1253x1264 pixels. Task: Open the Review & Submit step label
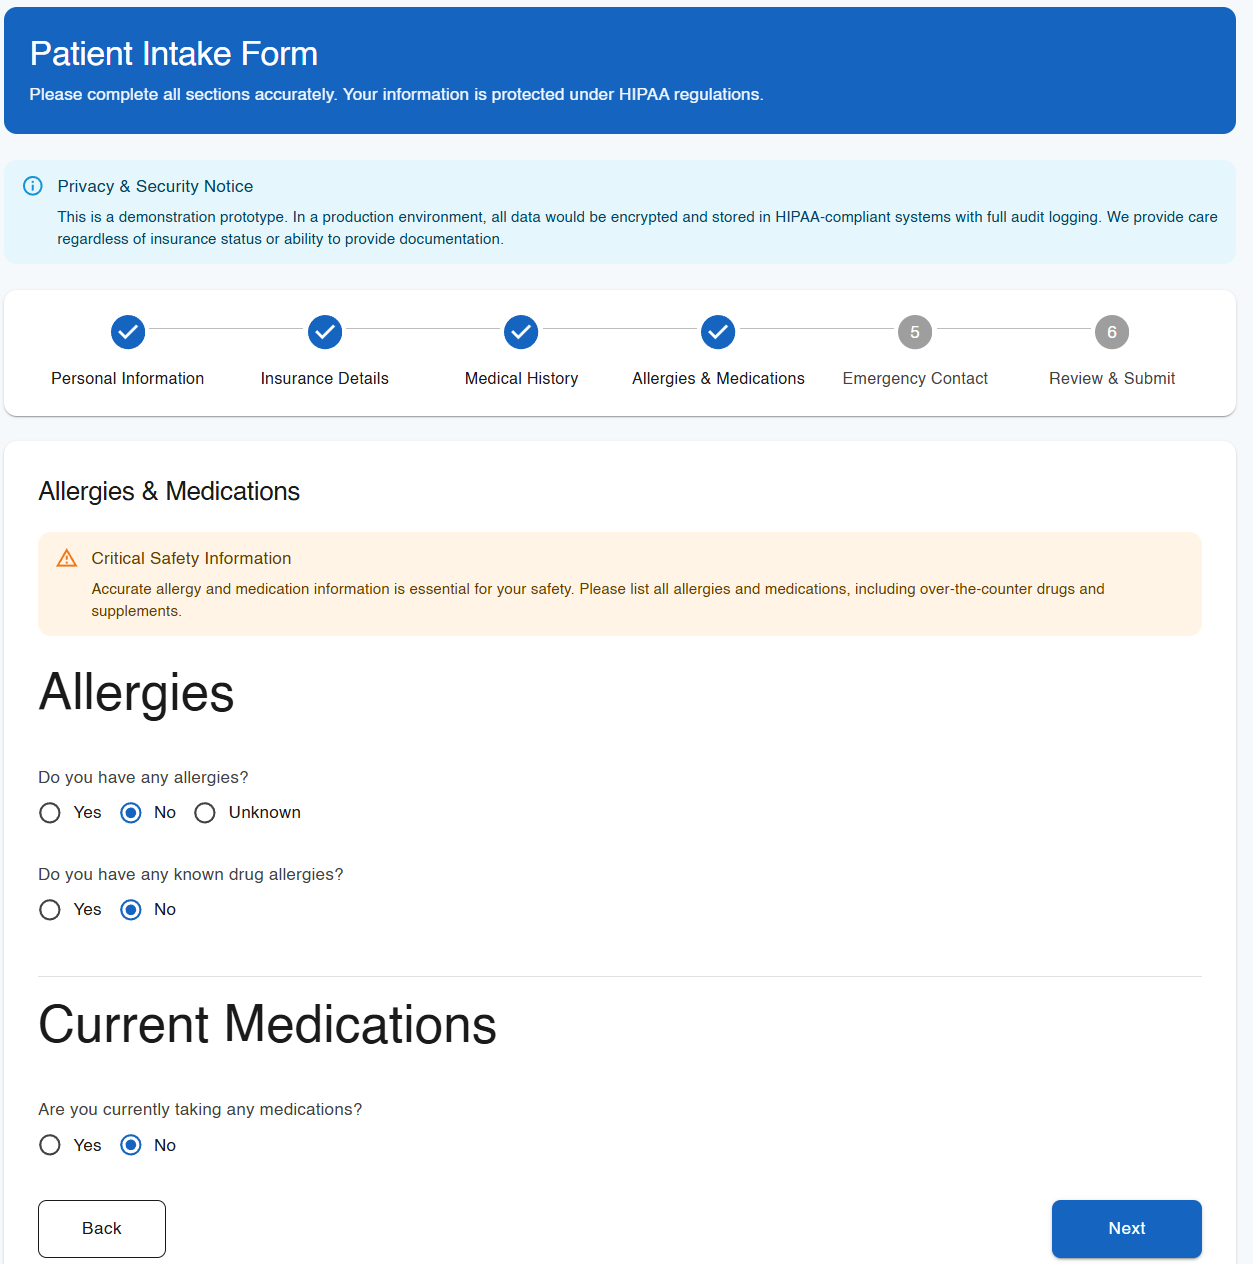[x=1112, y=379]
